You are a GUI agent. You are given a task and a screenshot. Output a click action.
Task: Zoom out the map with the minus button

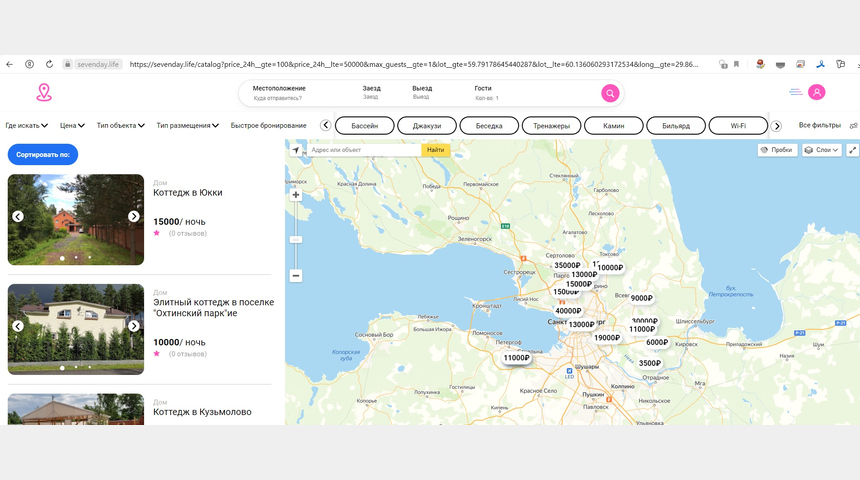296,275
